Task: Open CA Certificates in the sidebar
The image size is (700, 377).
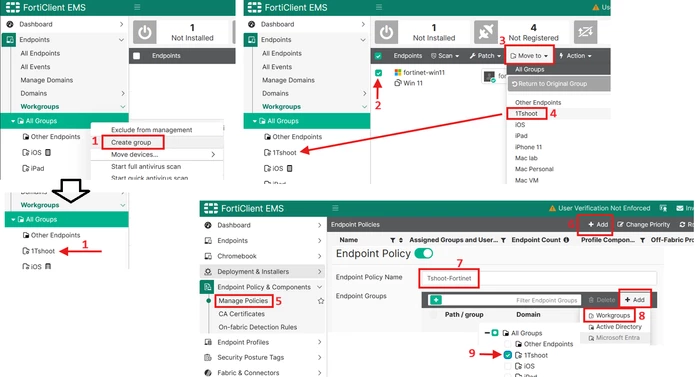Action: [x=242, y=314]
